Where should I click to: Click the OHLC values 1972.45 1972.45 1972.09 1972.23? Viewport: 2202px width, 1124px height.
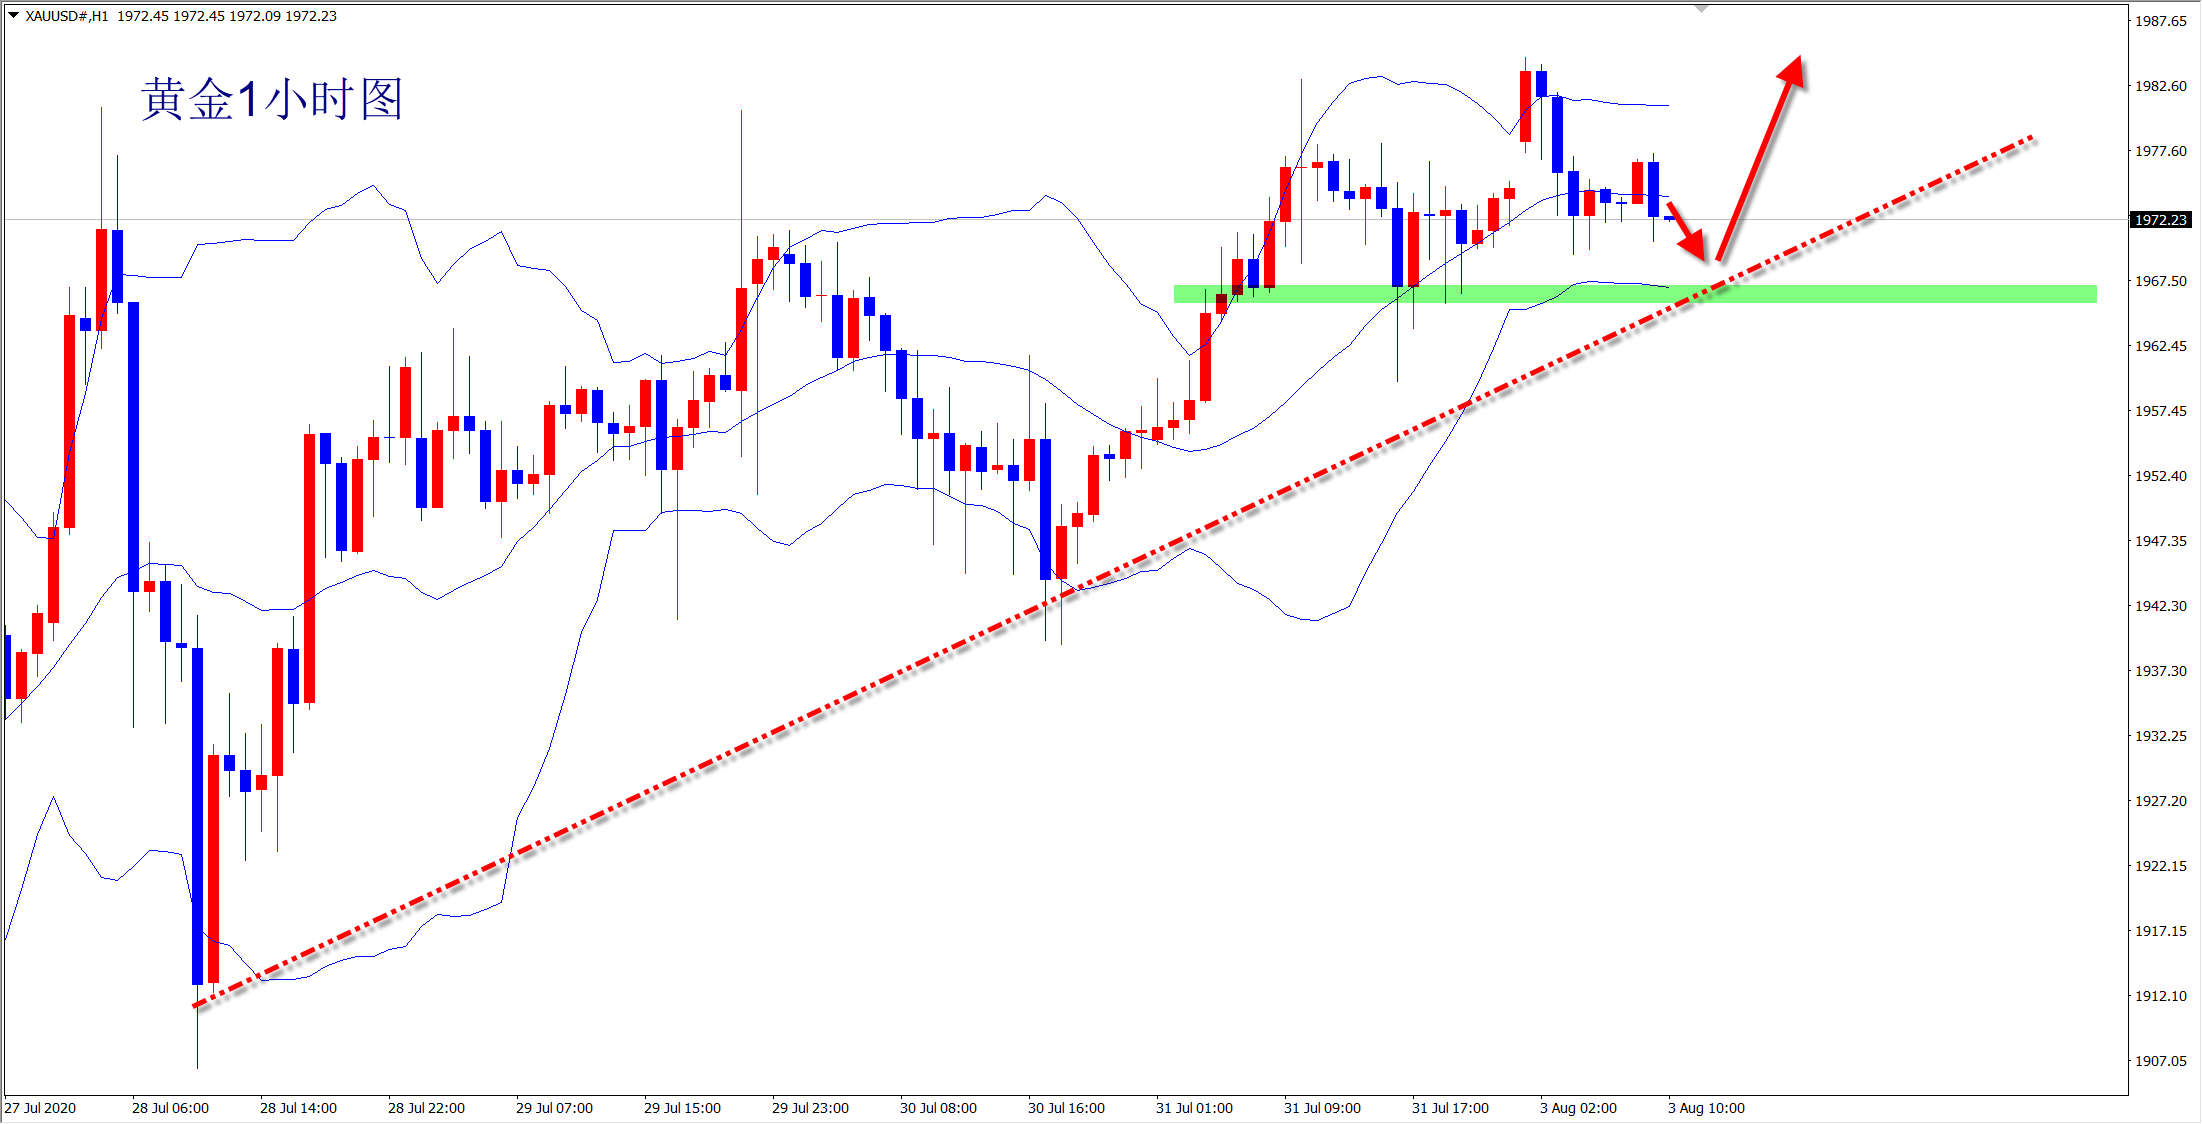click(x=227, y=16)
